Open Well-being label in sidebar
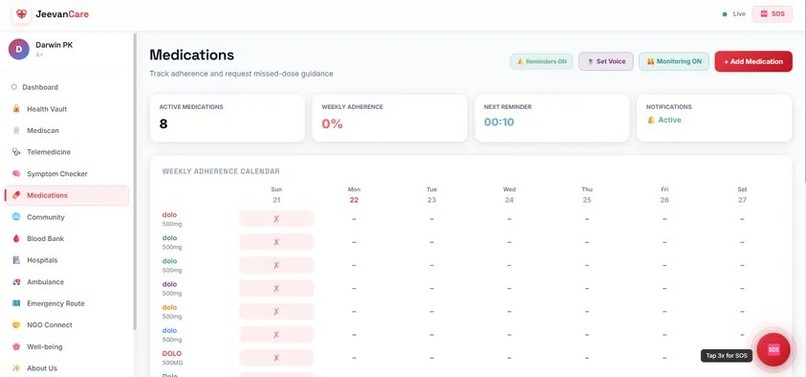Image resolution: width=806 pixels, height=377 pixels. coord(45,347)
